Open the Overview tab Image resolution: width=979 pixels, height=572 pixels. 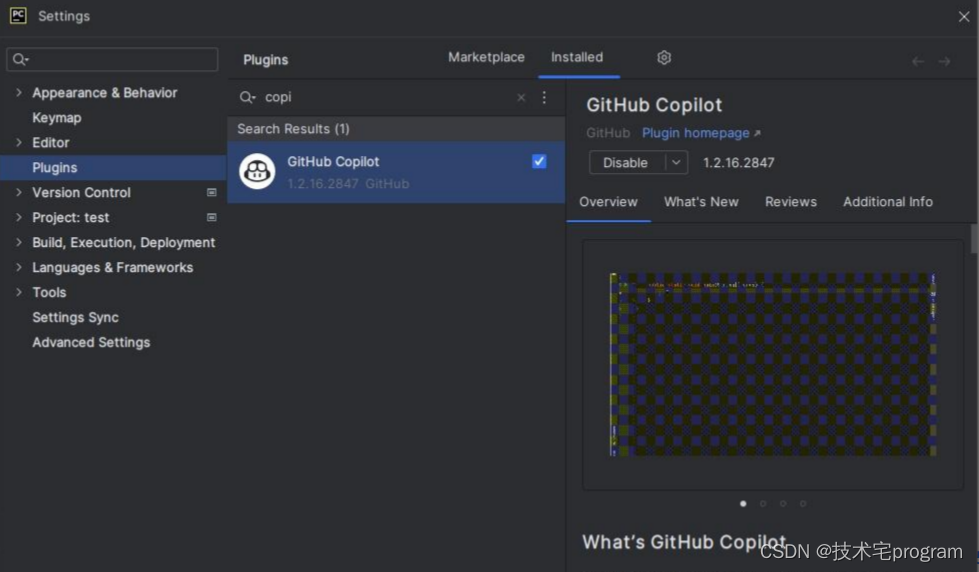[608, 202]
